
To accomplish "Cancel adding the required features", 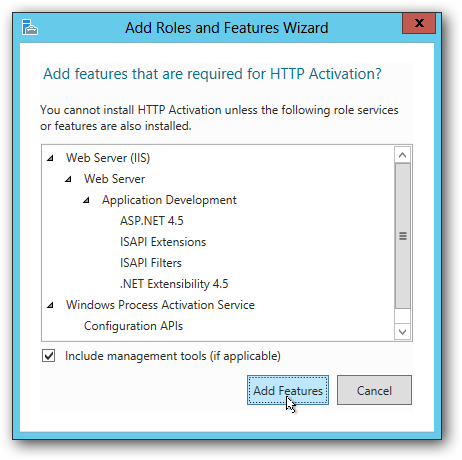I will pos(374,390).
